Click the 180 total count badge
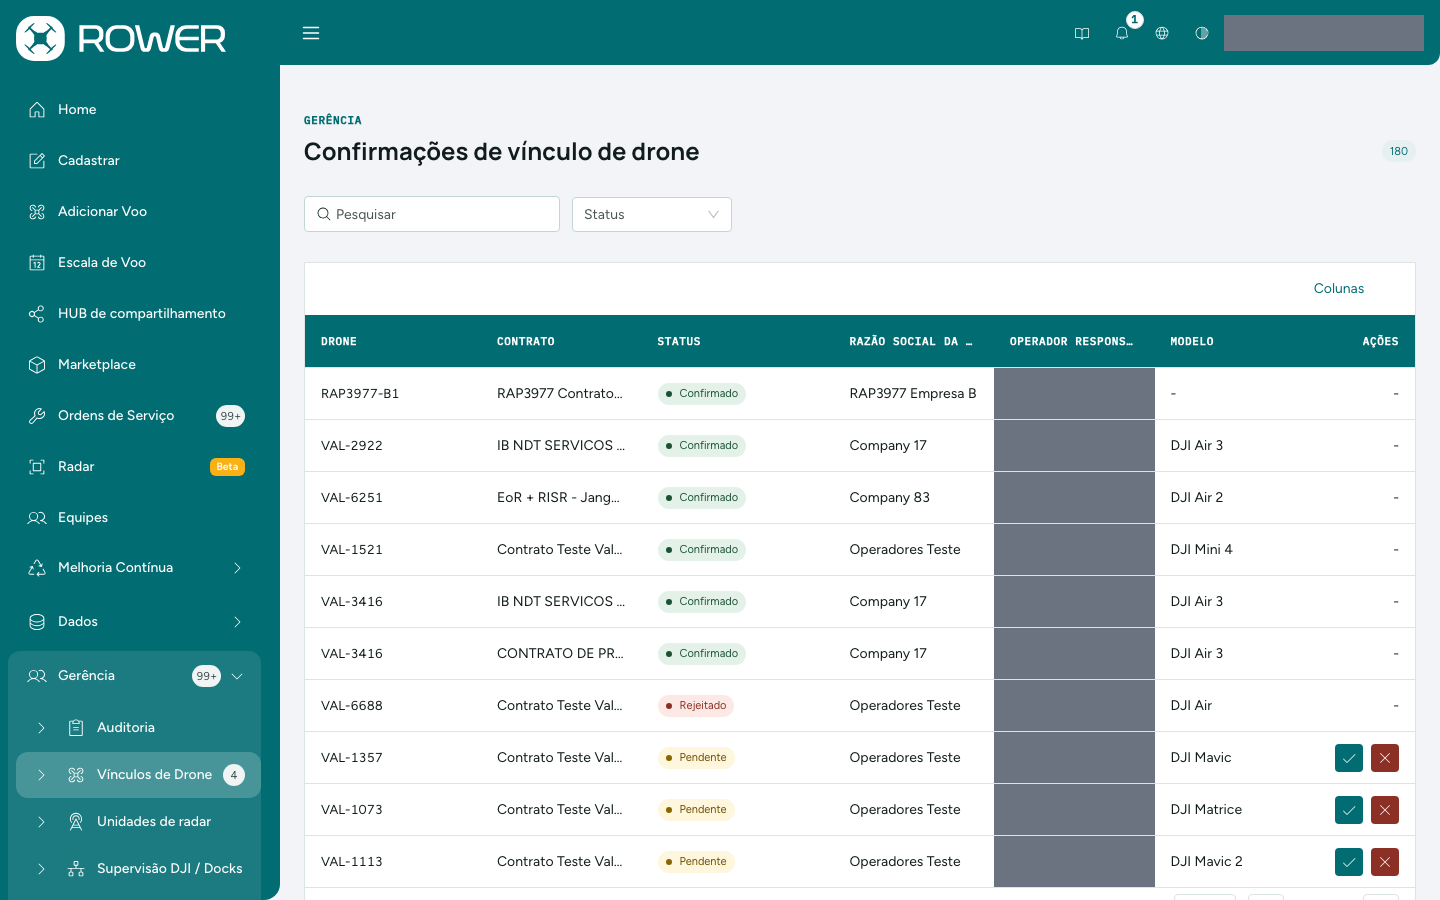Viewport: 1440px width, 900px height. point(1398,151)
